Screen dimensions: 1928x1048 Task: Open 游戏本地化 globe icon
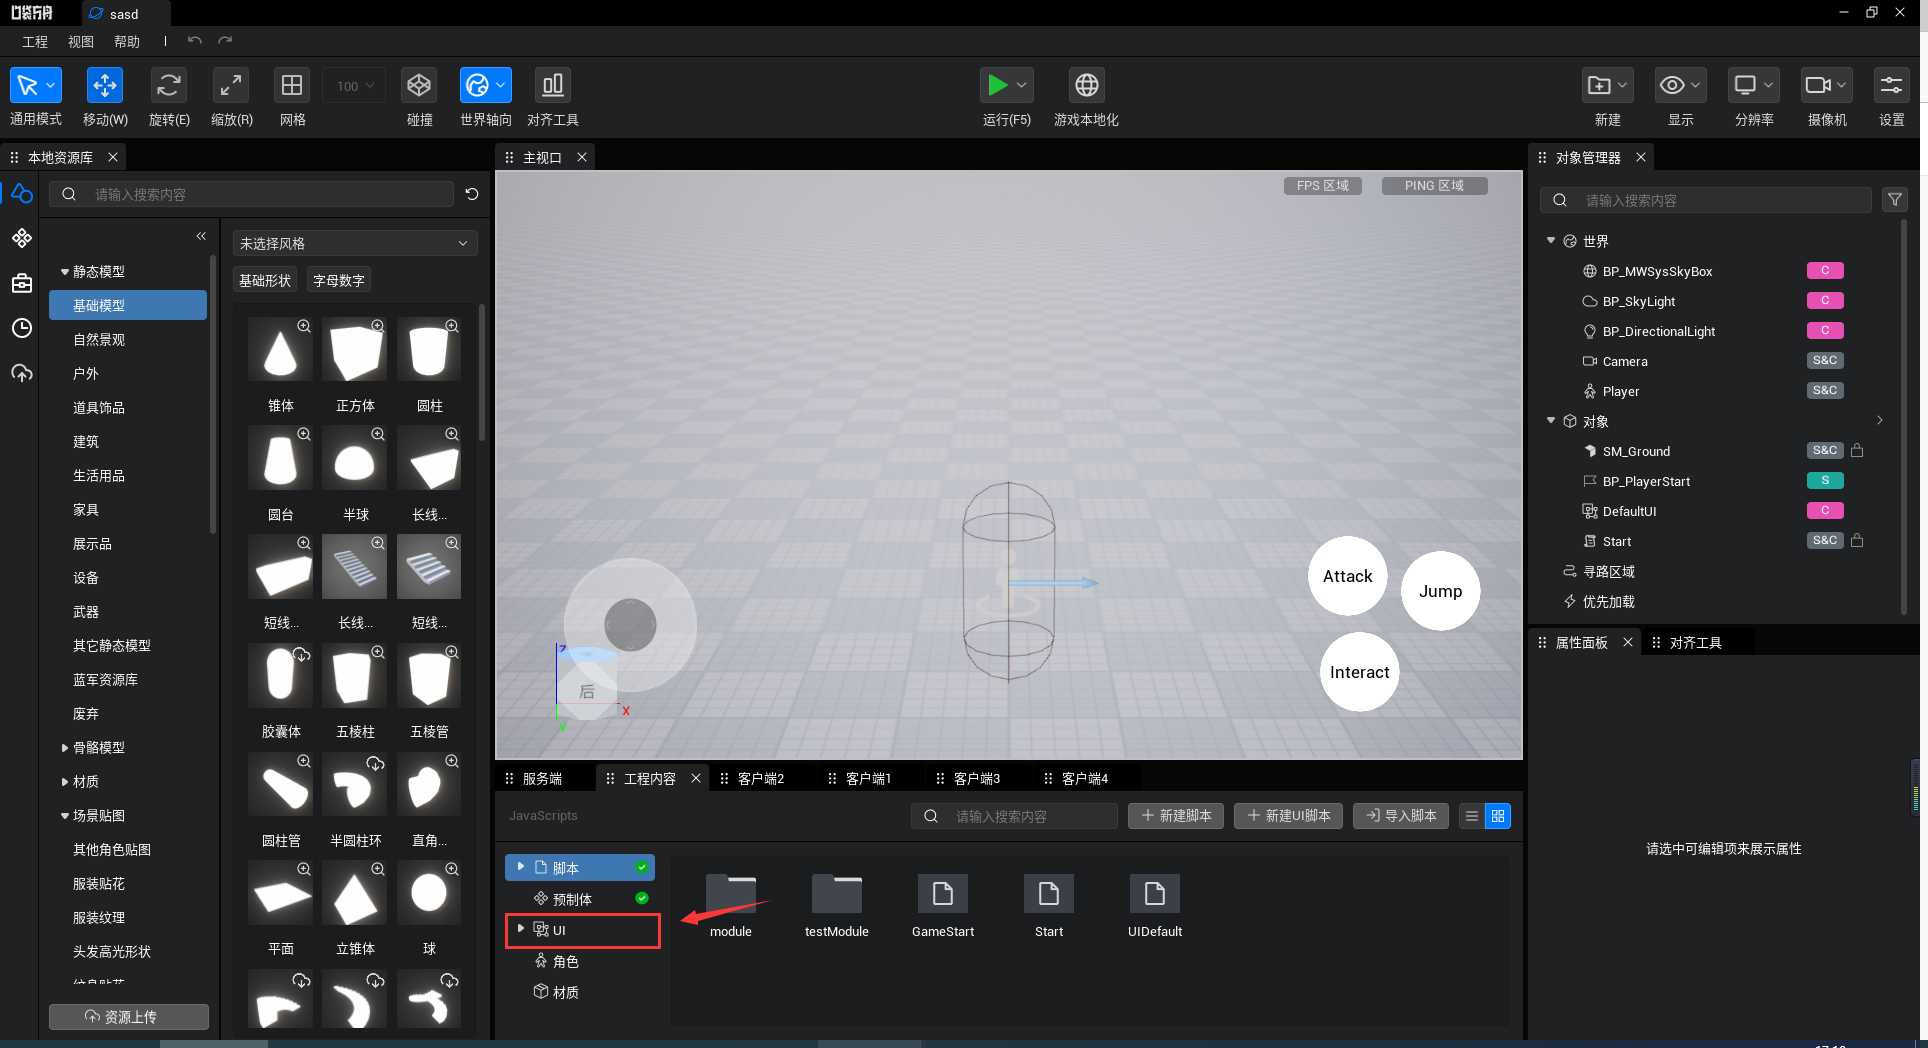pos(1086,86)
